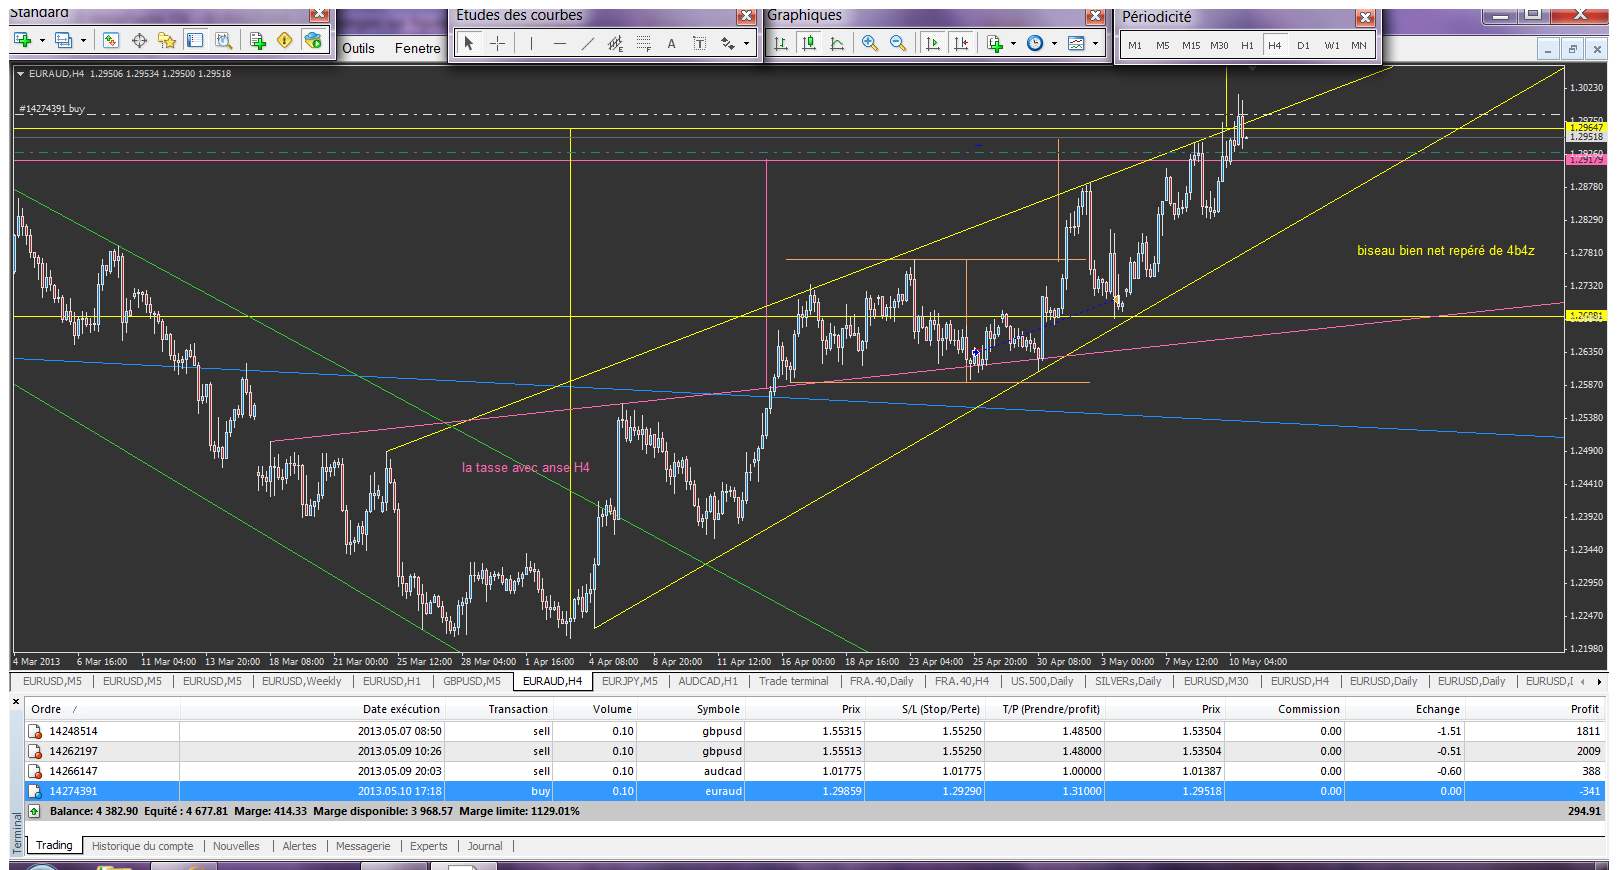
Task: Open the New Order icon in Standard toolbar
Action: [x=257, y=40]
